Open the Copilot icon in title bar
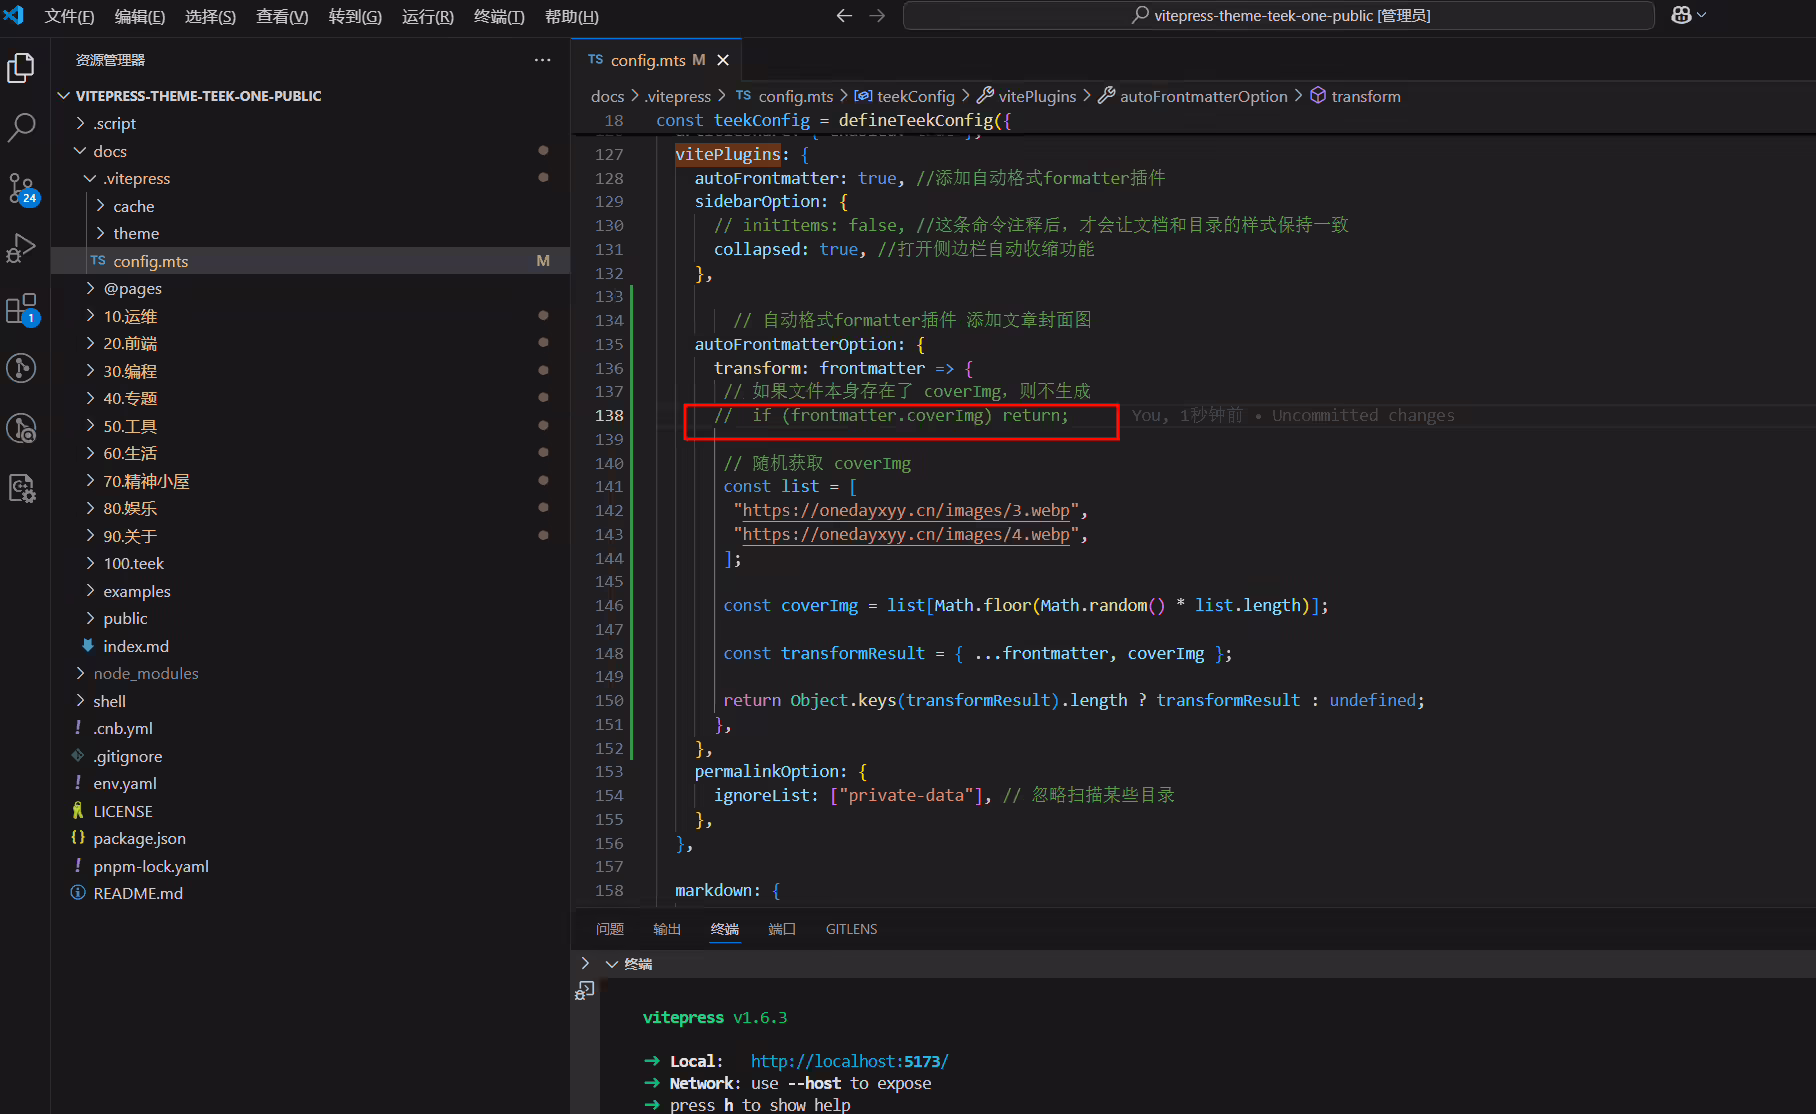The image size is (1816, 1114). 1681,15
